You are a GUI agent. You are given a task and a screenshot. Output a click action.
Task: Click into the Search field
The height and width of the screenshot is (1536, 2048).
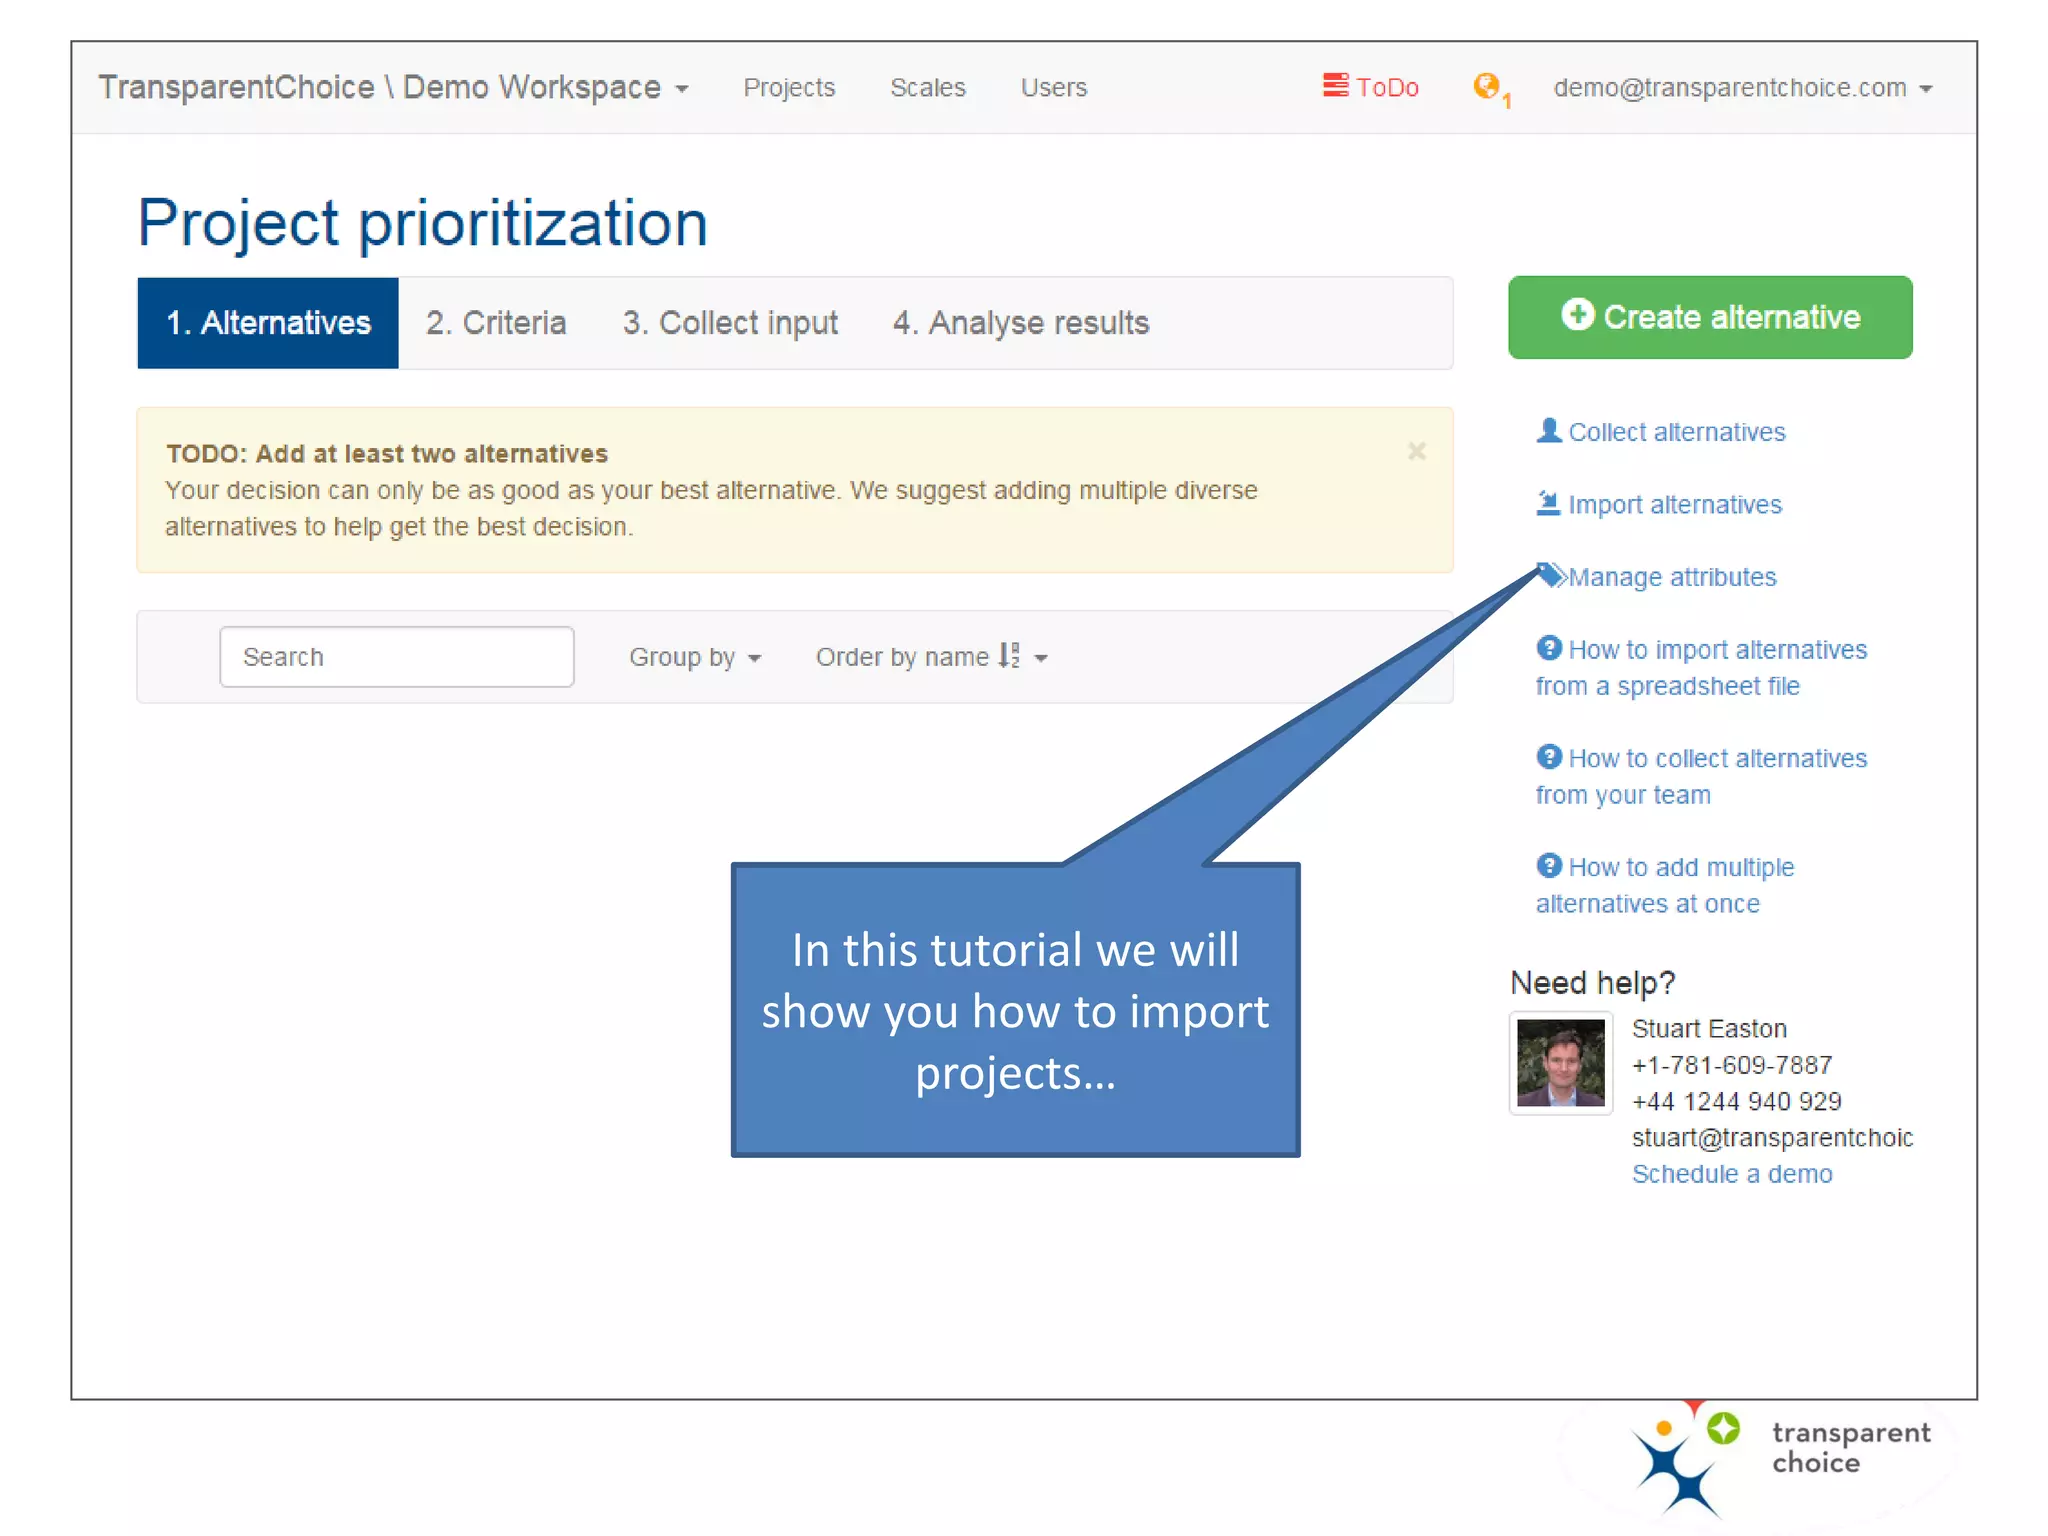397,657
